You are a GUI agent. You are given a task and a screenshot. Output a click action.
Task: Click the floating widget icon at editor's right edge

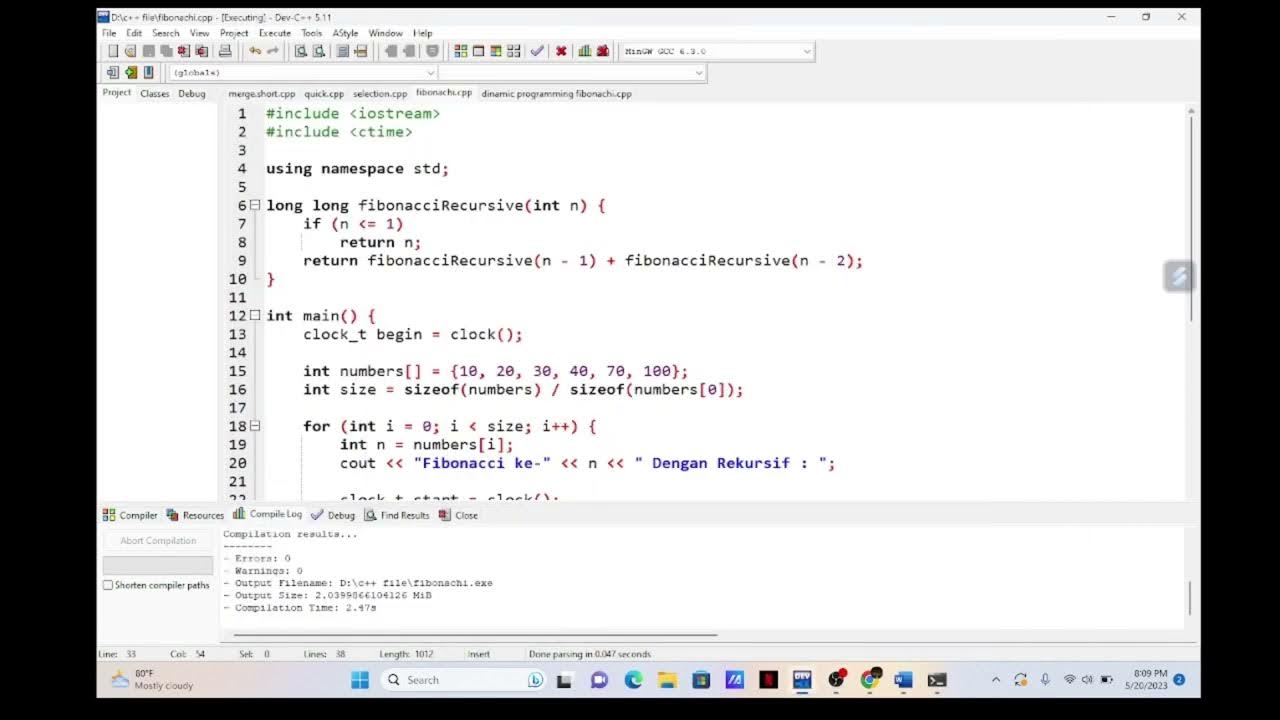pyautogui.click(x=1179, y=276)
